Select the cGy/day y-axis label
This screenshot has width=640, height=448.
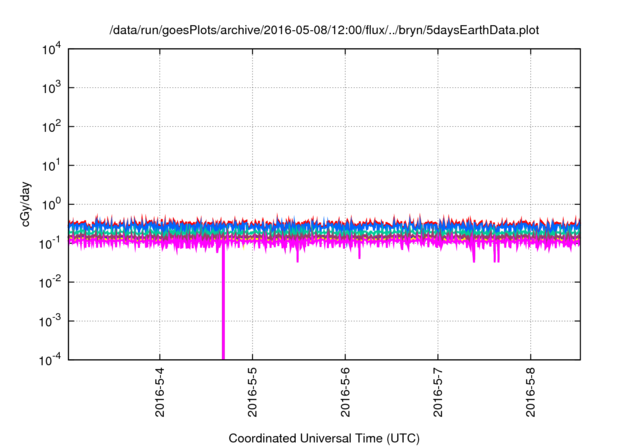pyautogui.click(x=25, y=204)
